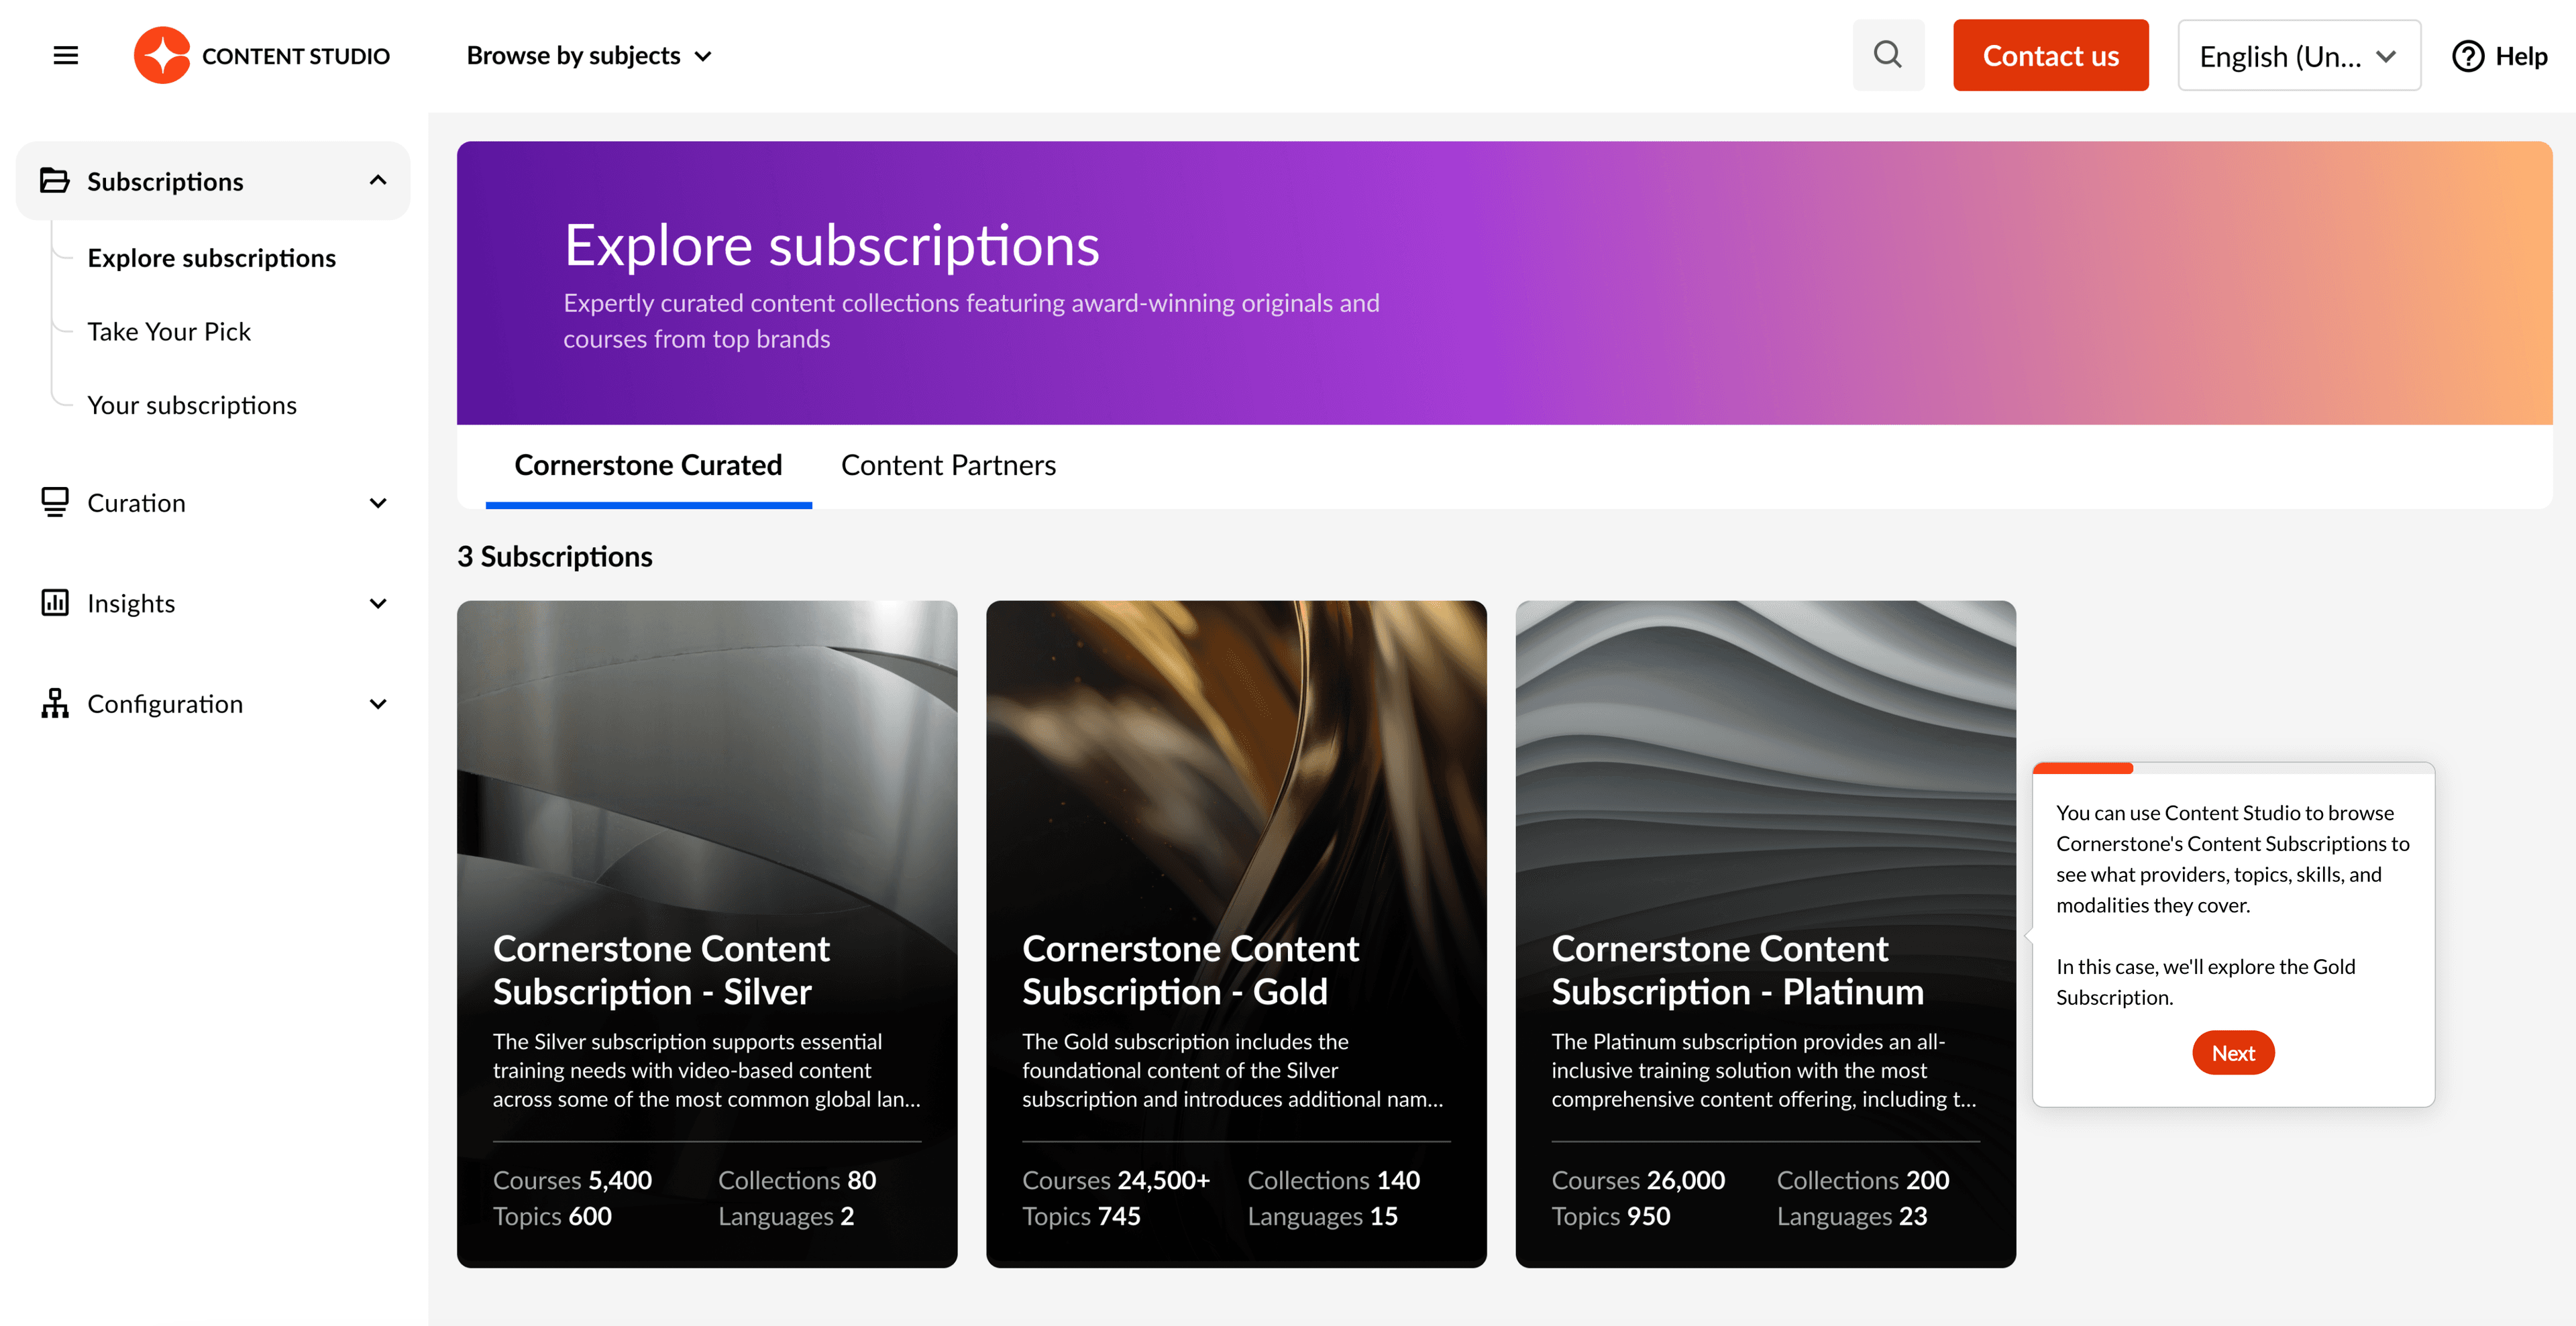Switch to the Content Partners tab
The width and height of the screenshot is (2576, 1326).
coord(948,465)
